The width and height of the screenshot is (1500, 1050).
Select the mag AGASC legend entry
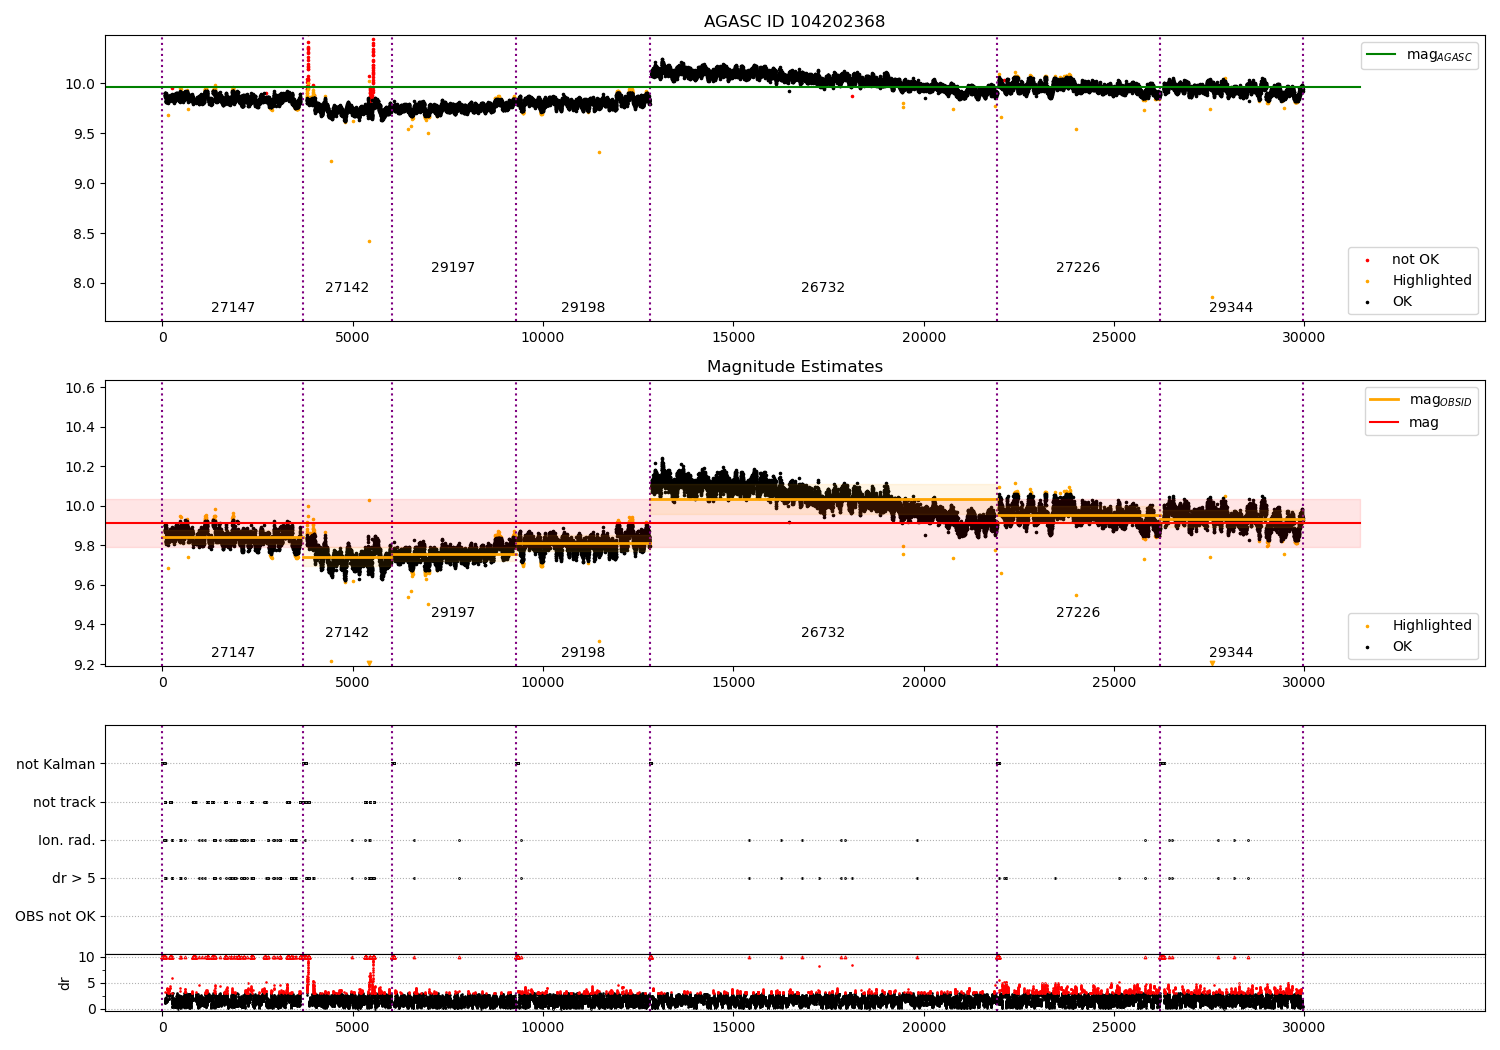pyautogui.click(x=1419, y=55)
